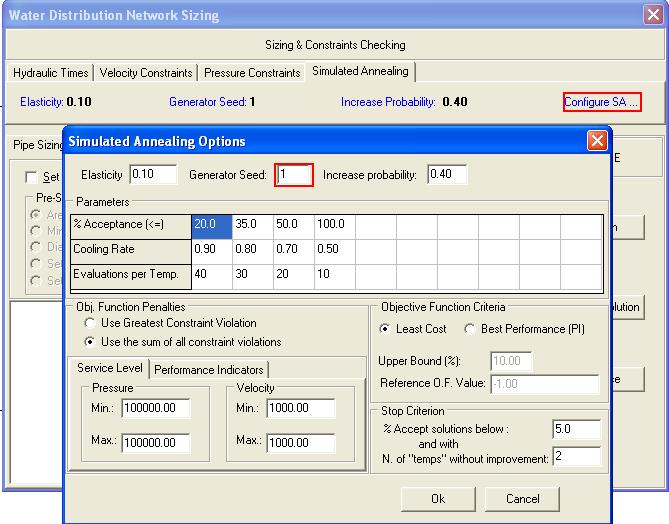This screenshot has width=669, height=524.
Task: Tick the Set checkbox in the Pipe Sizing panel
Action: coord(31,177)
